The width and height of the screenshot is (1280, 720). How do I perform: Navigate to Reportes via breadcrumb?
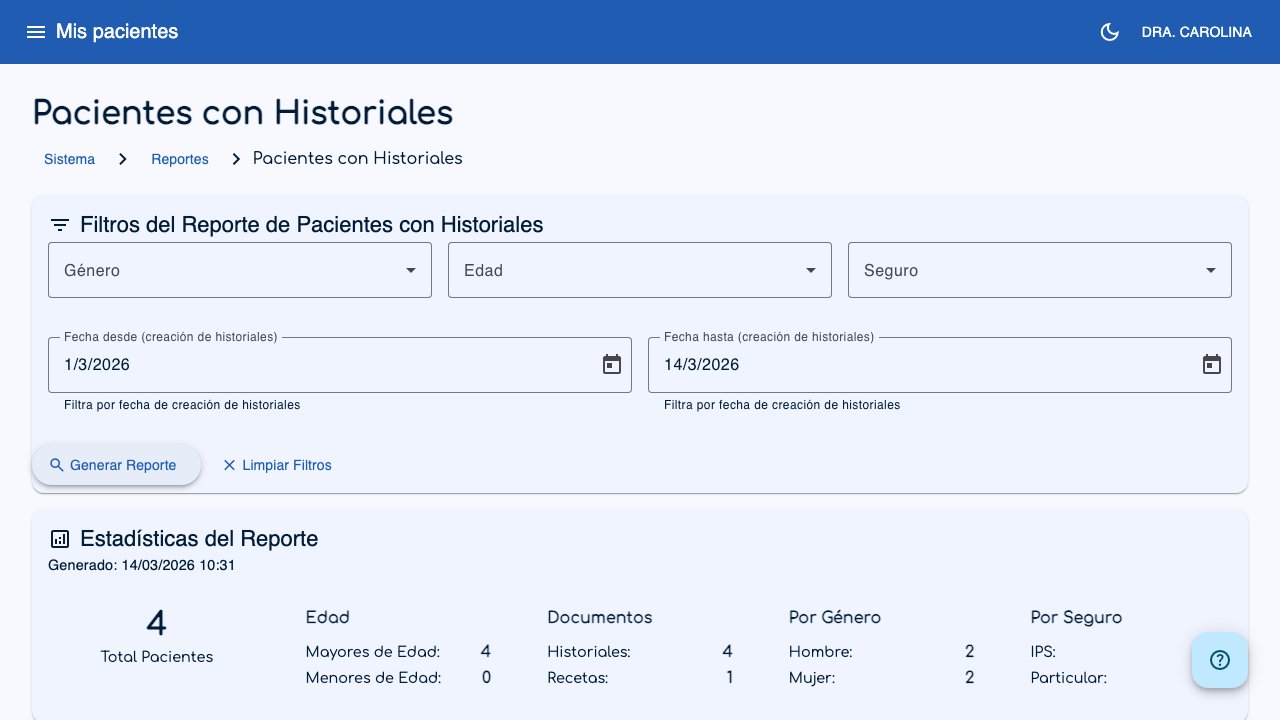pyautogui.click(x=180, y=159)
